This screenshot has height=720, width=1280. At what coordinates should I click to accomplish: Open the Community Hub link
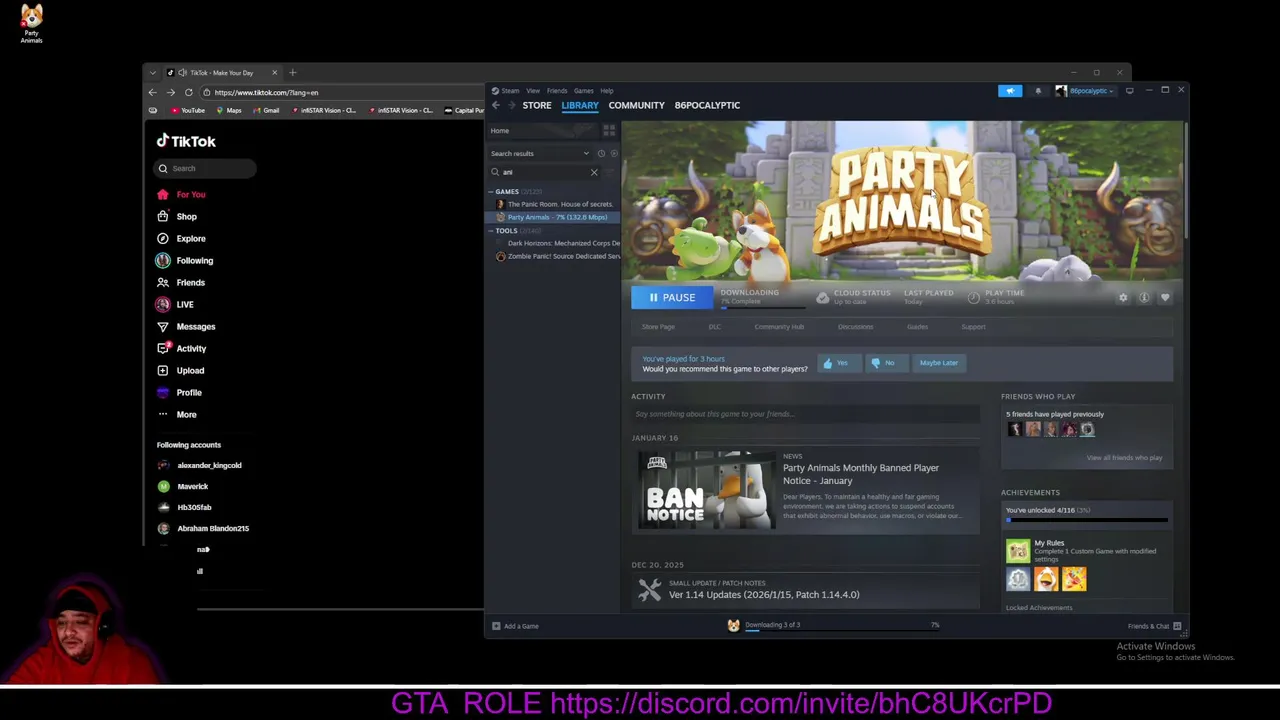click(x=779, y=327)
